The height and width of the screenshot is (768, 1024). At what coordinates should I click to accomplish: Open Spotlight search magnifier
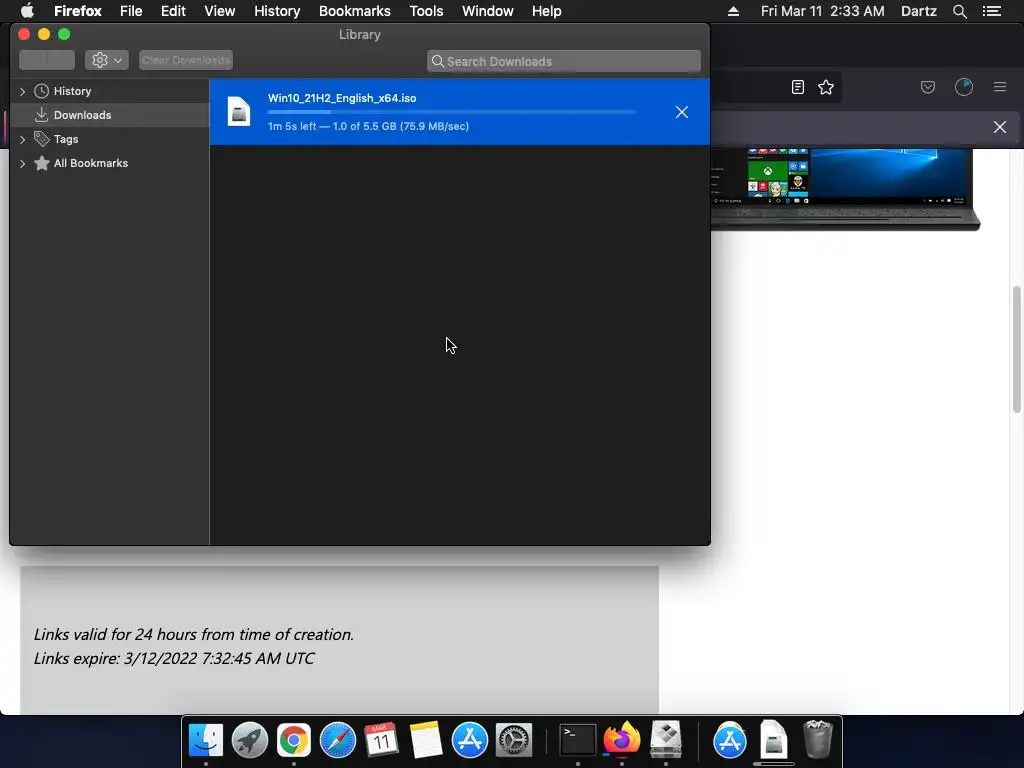[959, 11]
